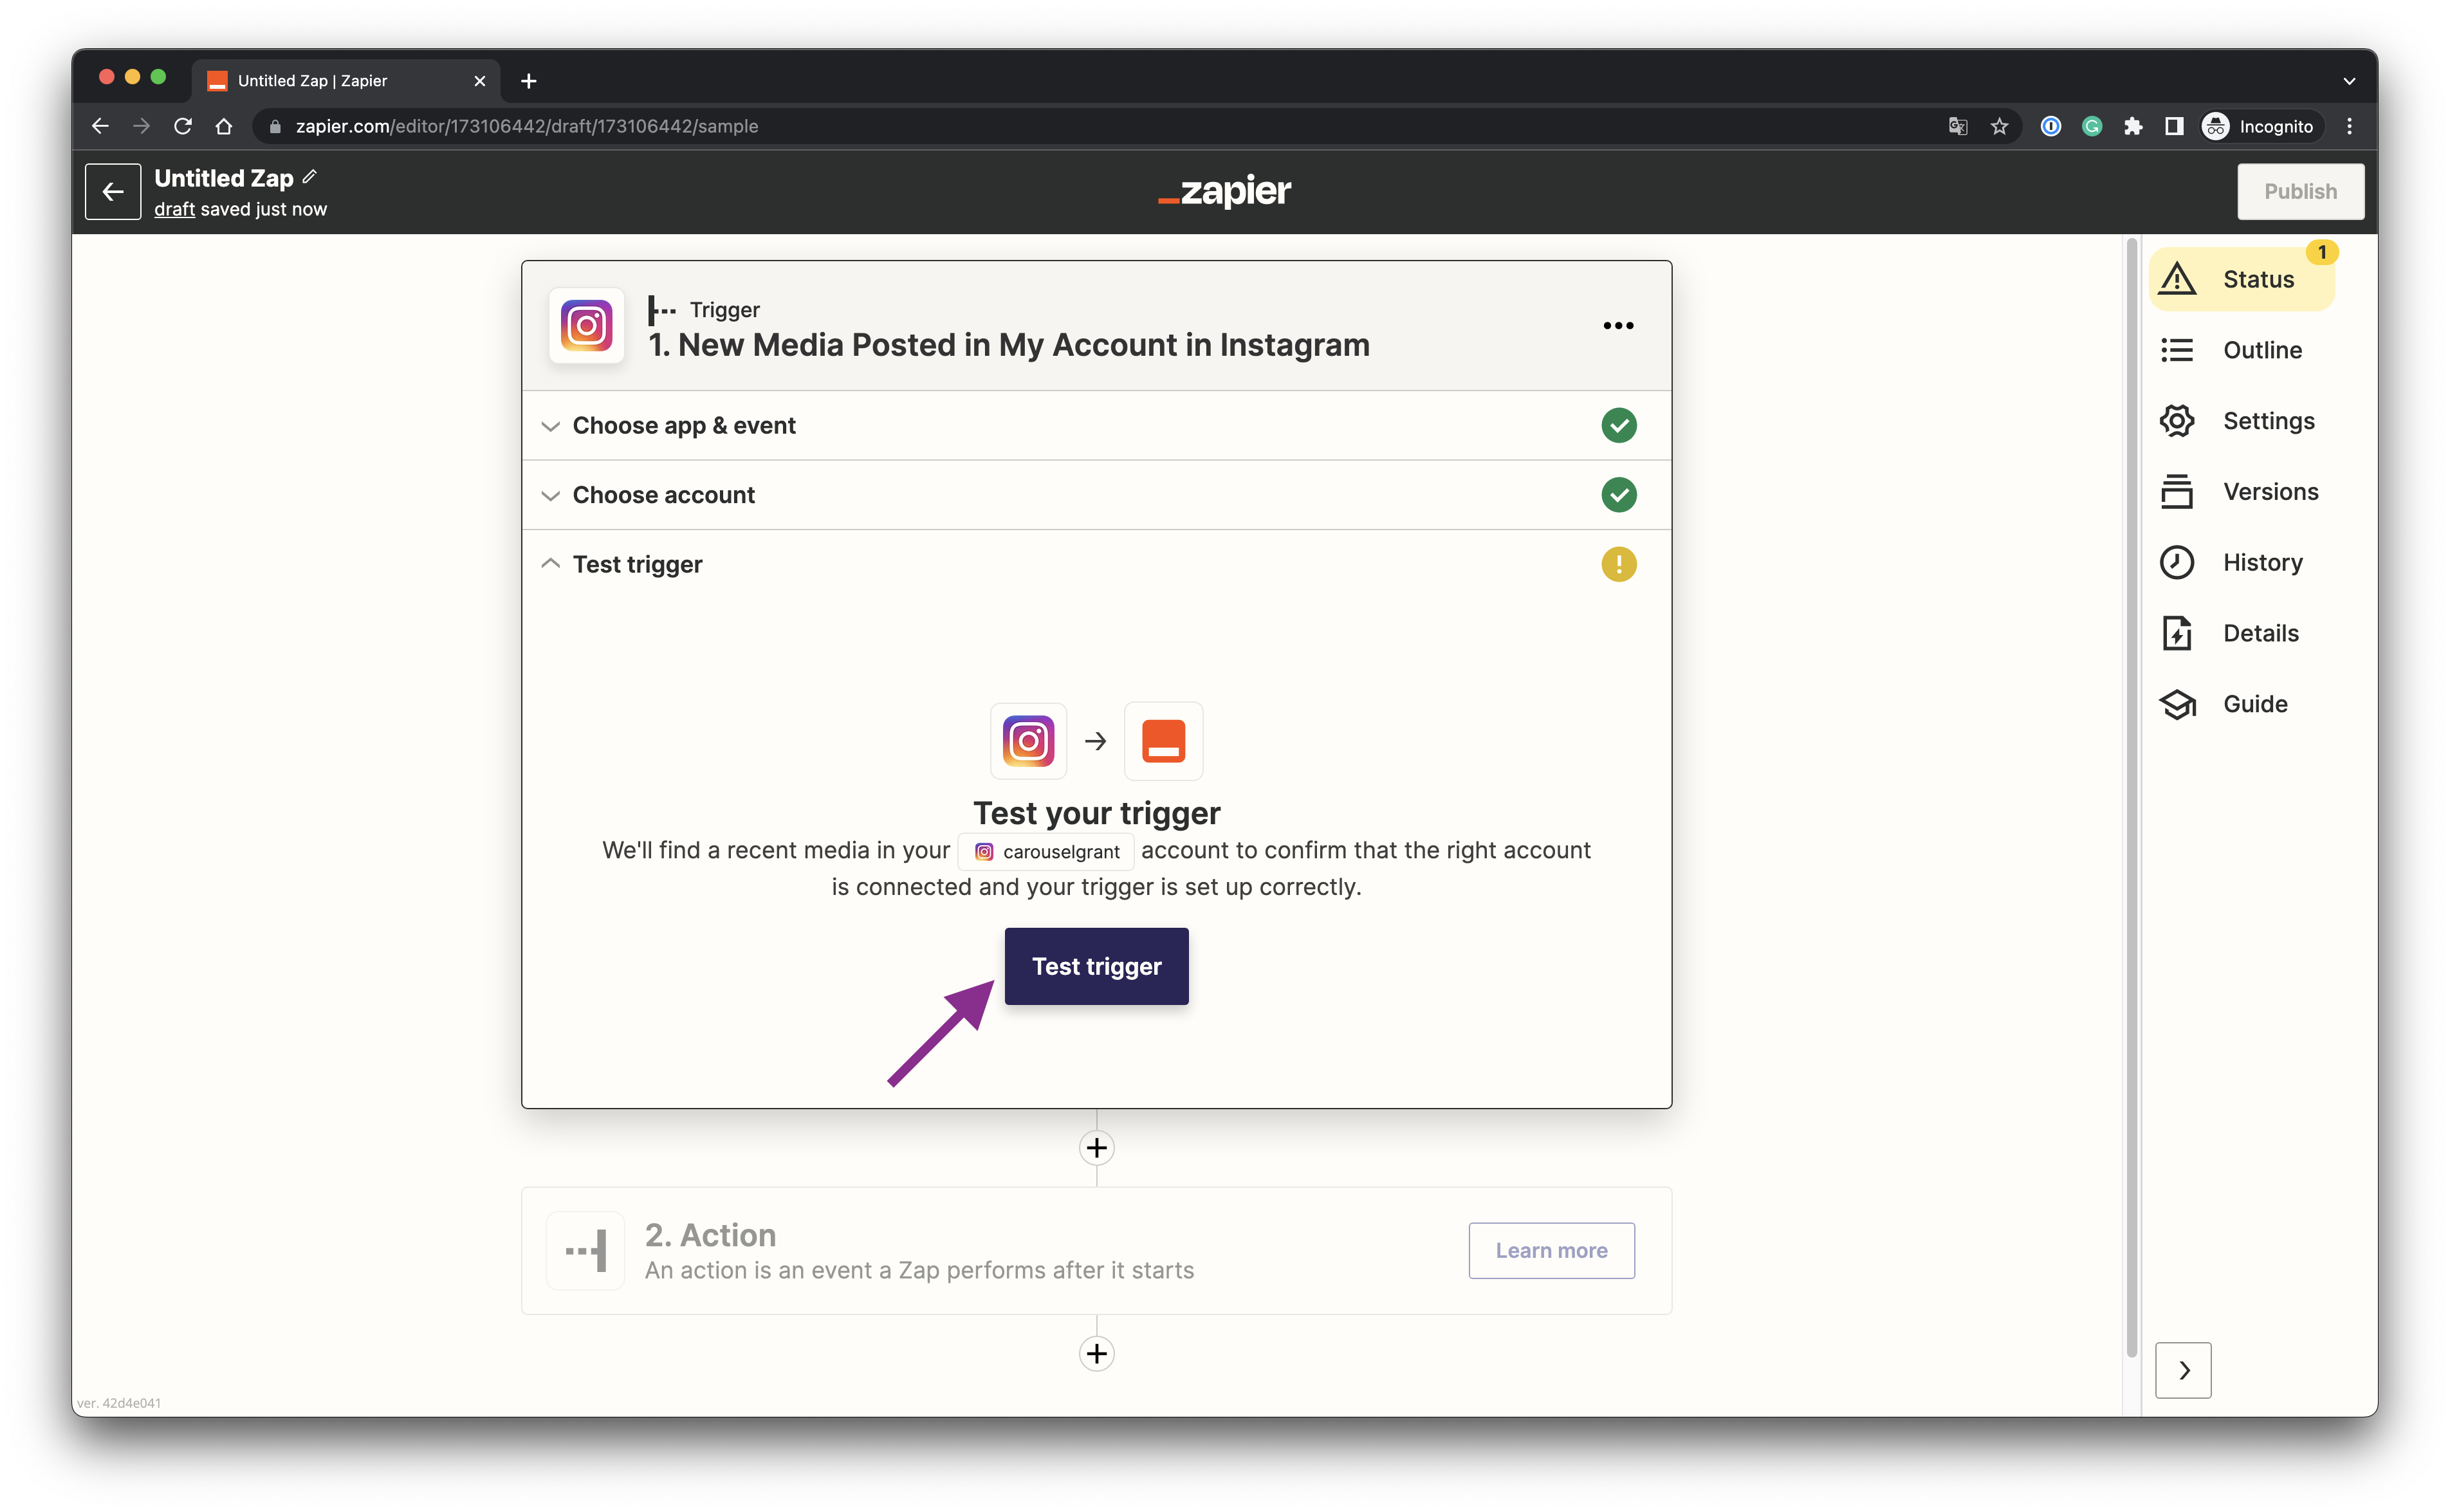Click the Status notification badge showing 1
This screenshot has width=2450, height=1512.
click(x=2322, y=253)
